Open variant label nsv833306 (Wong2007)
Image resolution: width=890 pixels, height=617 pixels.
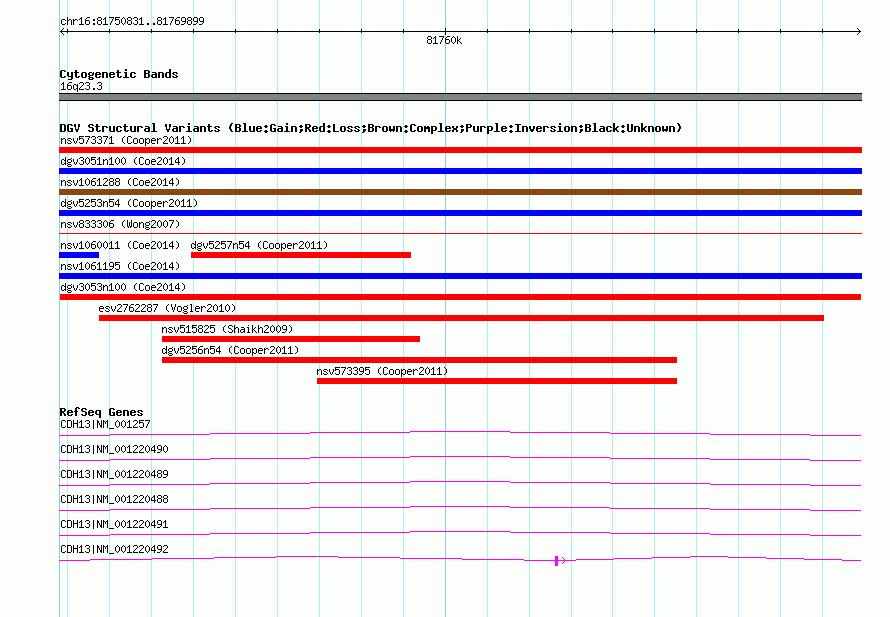point(120,224)
